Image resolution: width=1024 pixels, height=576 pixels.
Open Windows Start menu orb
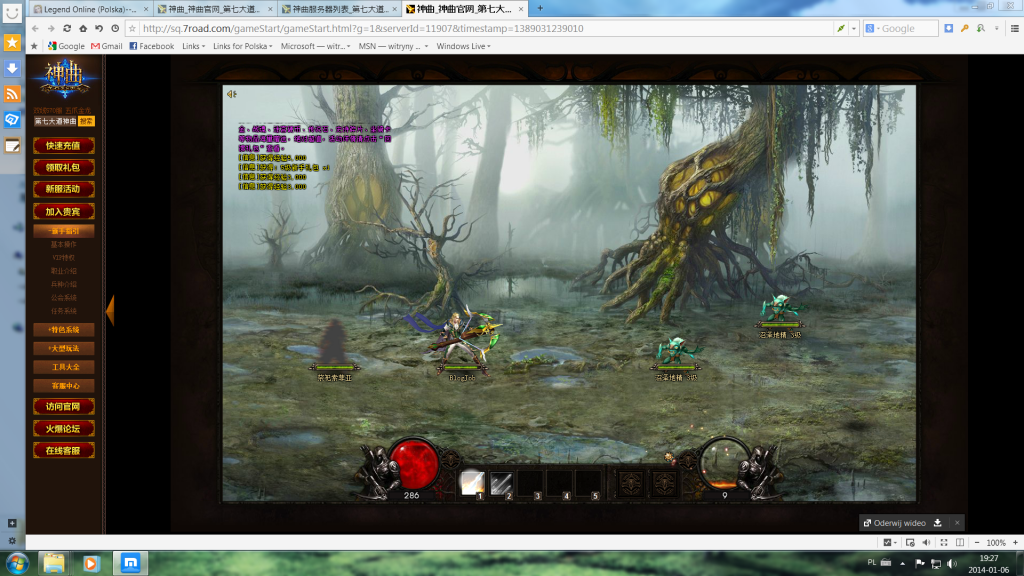pyautogui.click(x=16, y=563)
